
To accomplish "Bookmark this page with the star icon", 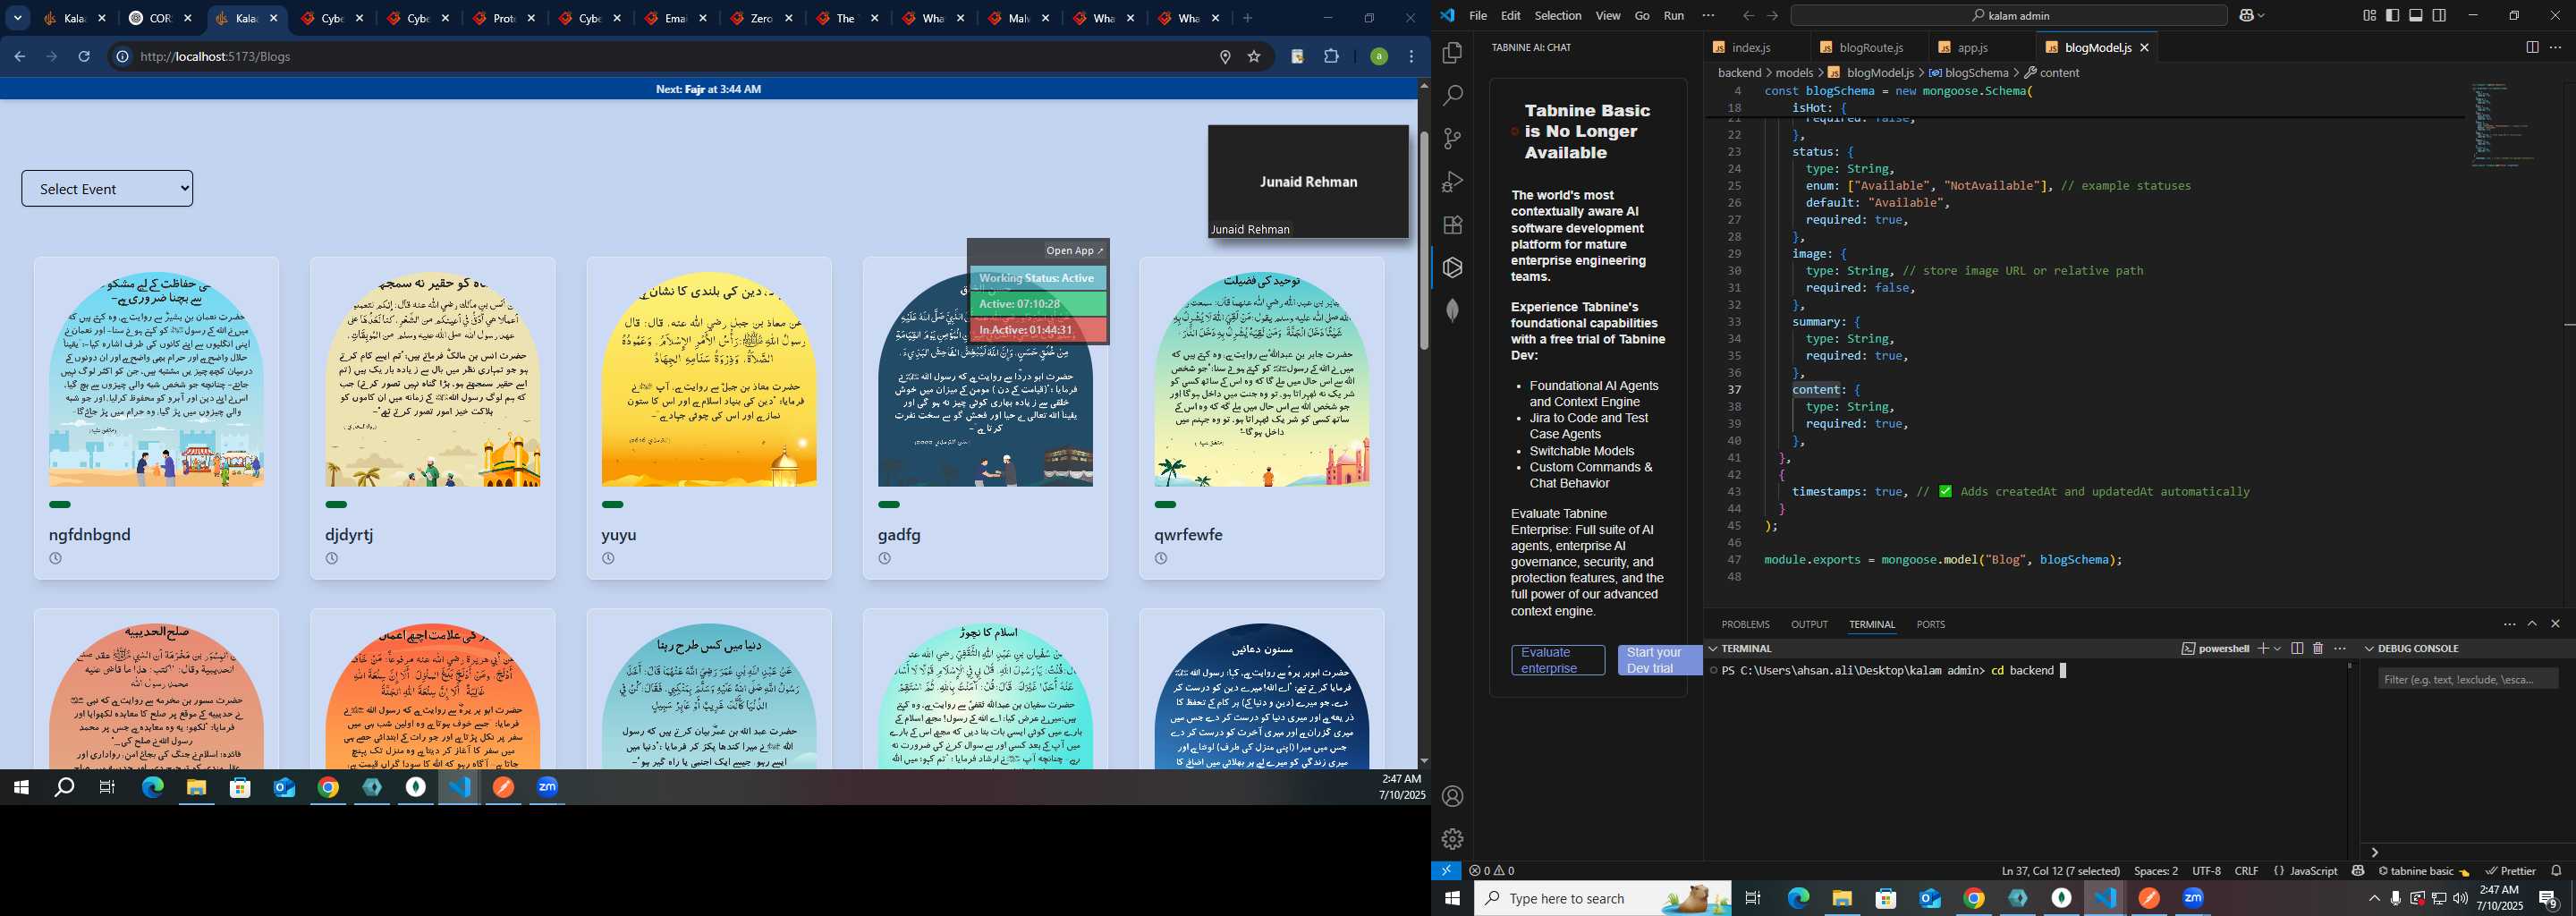I will (x=1254, y=57).
